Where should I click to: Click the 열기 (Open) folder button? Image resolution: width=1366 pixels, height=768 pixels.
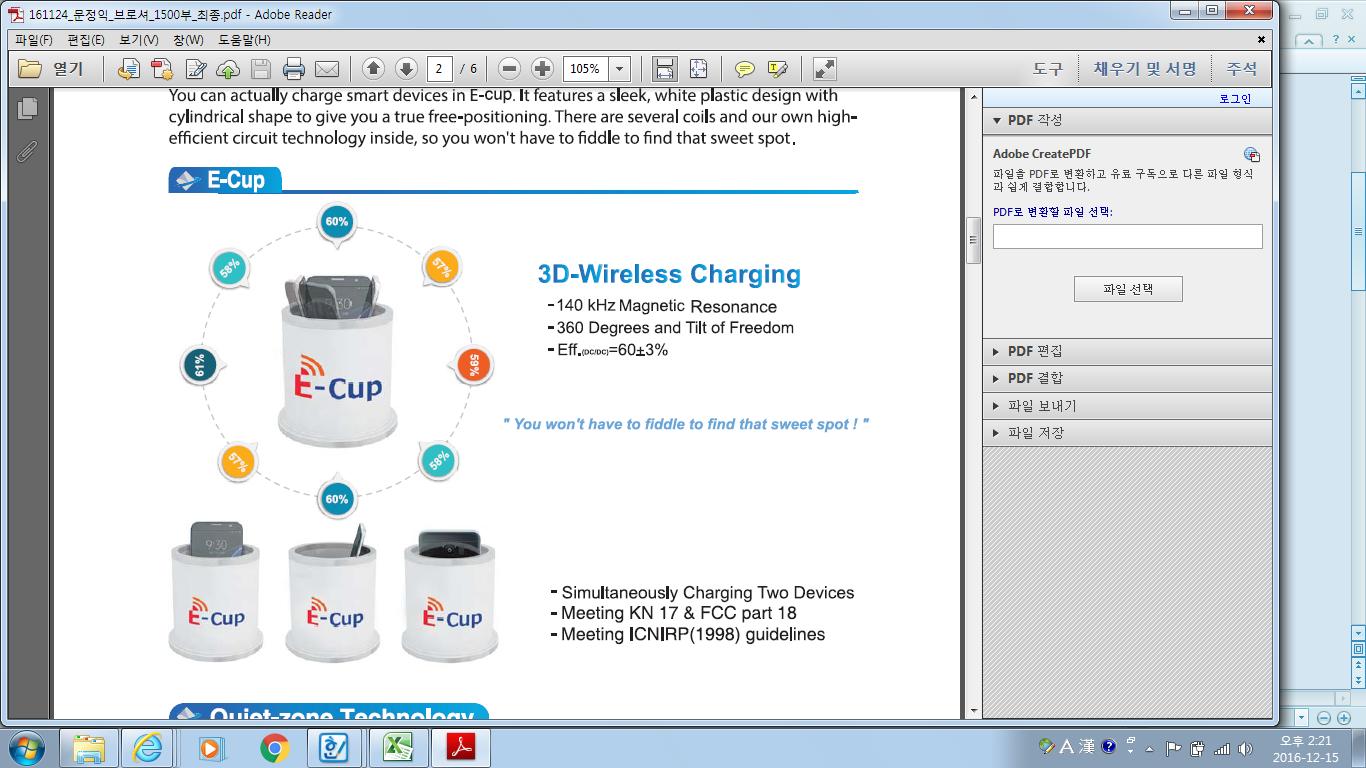pyautogui.click(x=51, y=69)
